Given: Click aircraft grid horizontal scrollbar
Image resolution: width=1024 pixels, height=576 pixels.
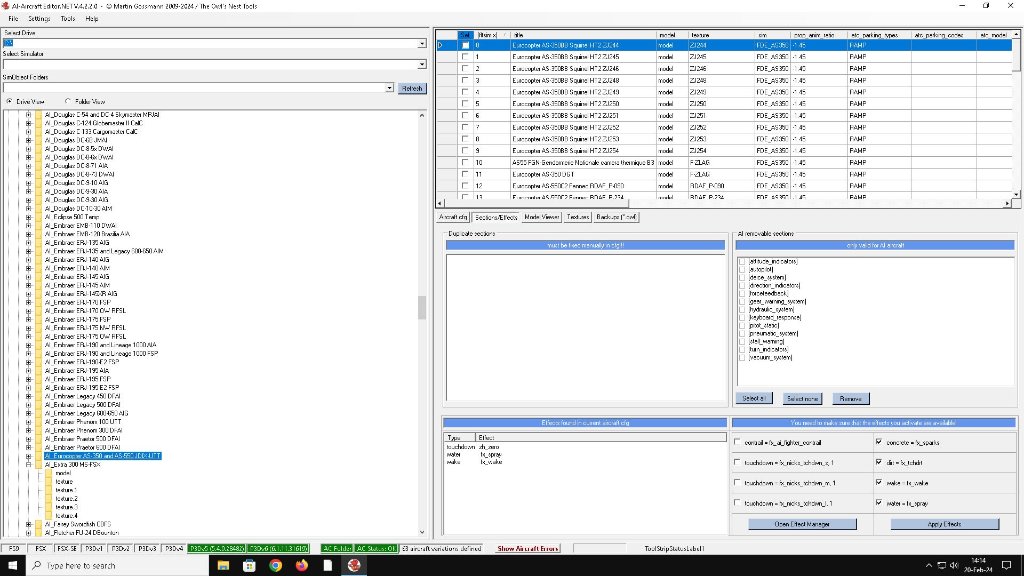Looking at the screenshot, I should 537,203.
